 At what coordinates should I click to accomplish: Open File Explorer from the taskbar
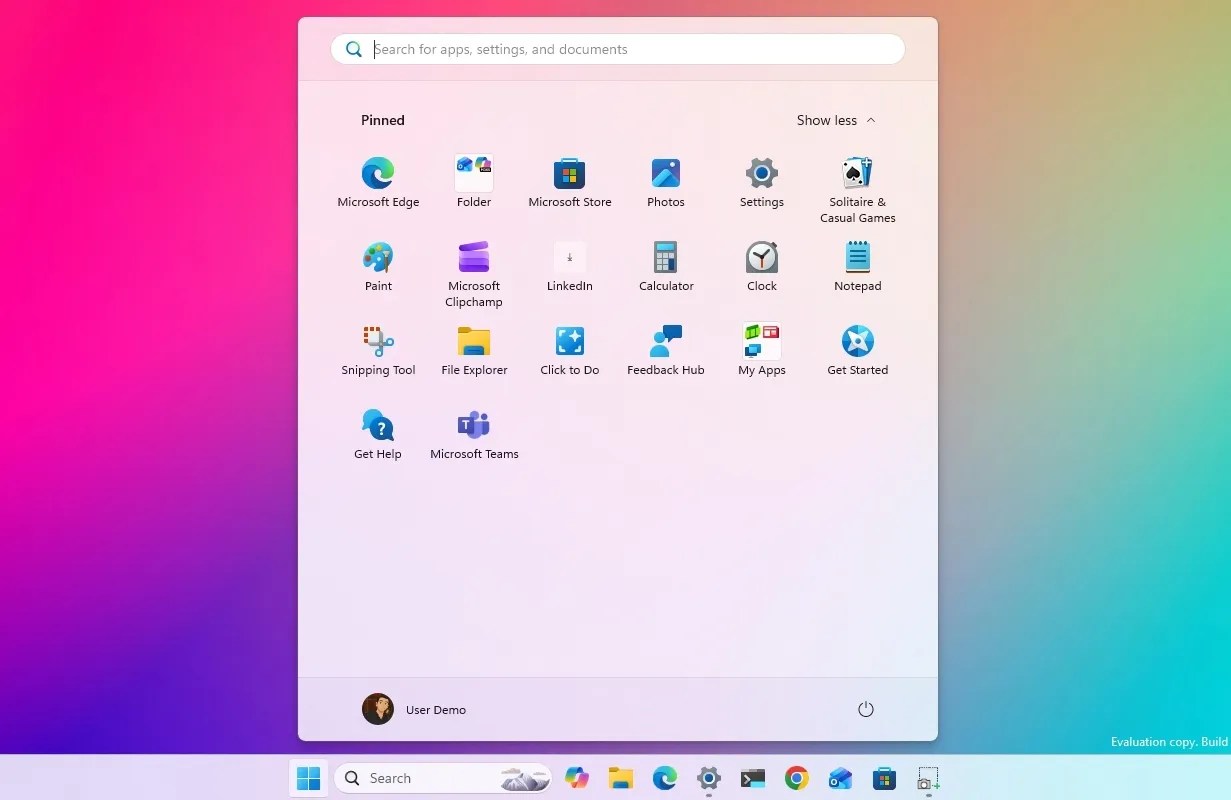(621, 778)
